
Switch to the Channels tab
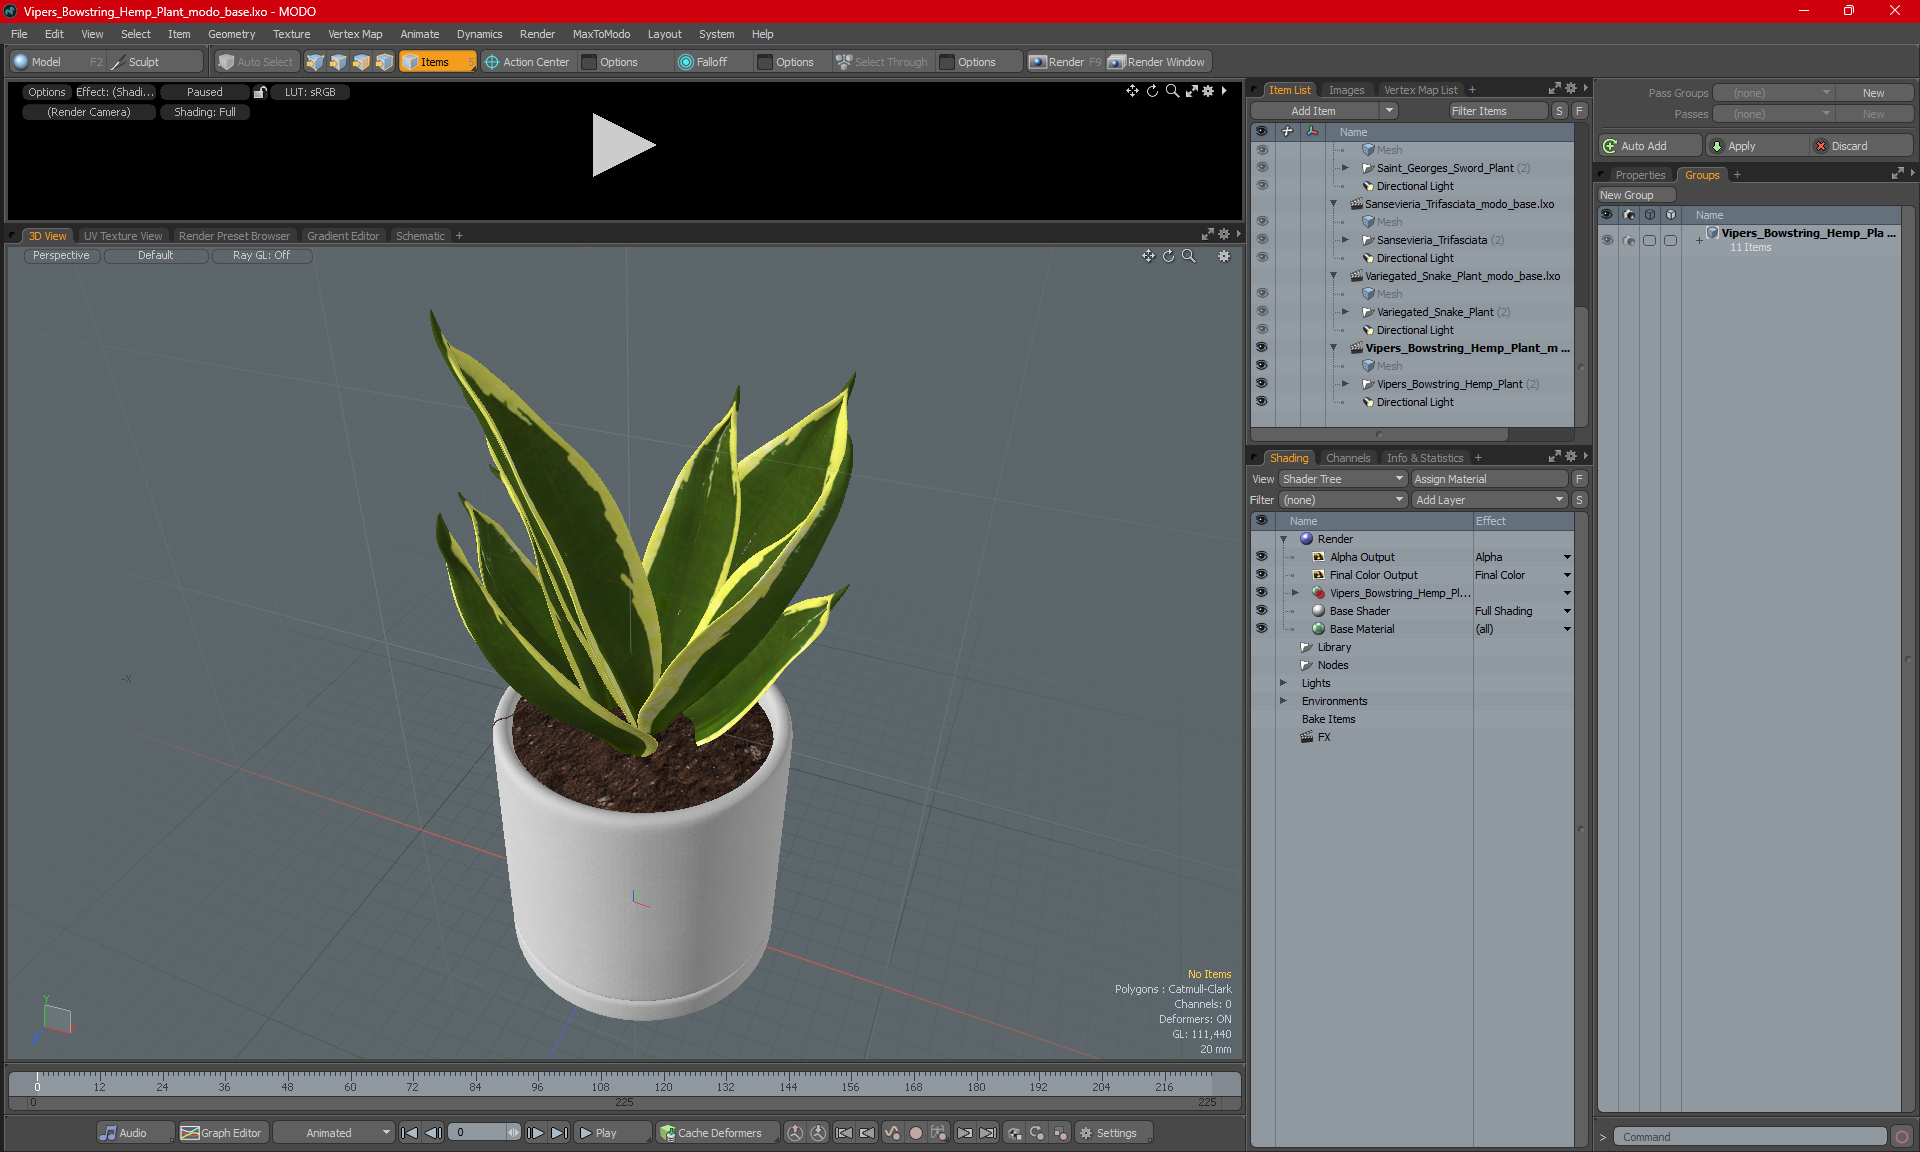pos(1347,458)
